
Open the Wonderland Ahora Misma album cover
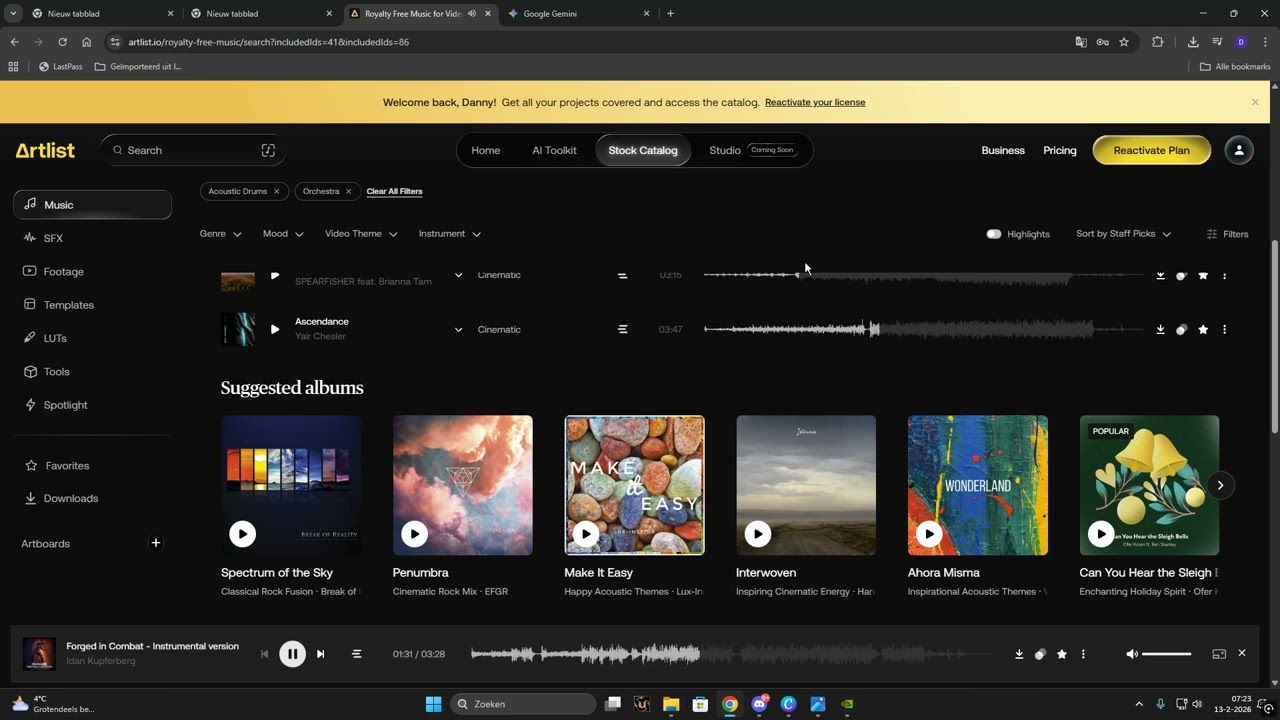tap(978, 485)
